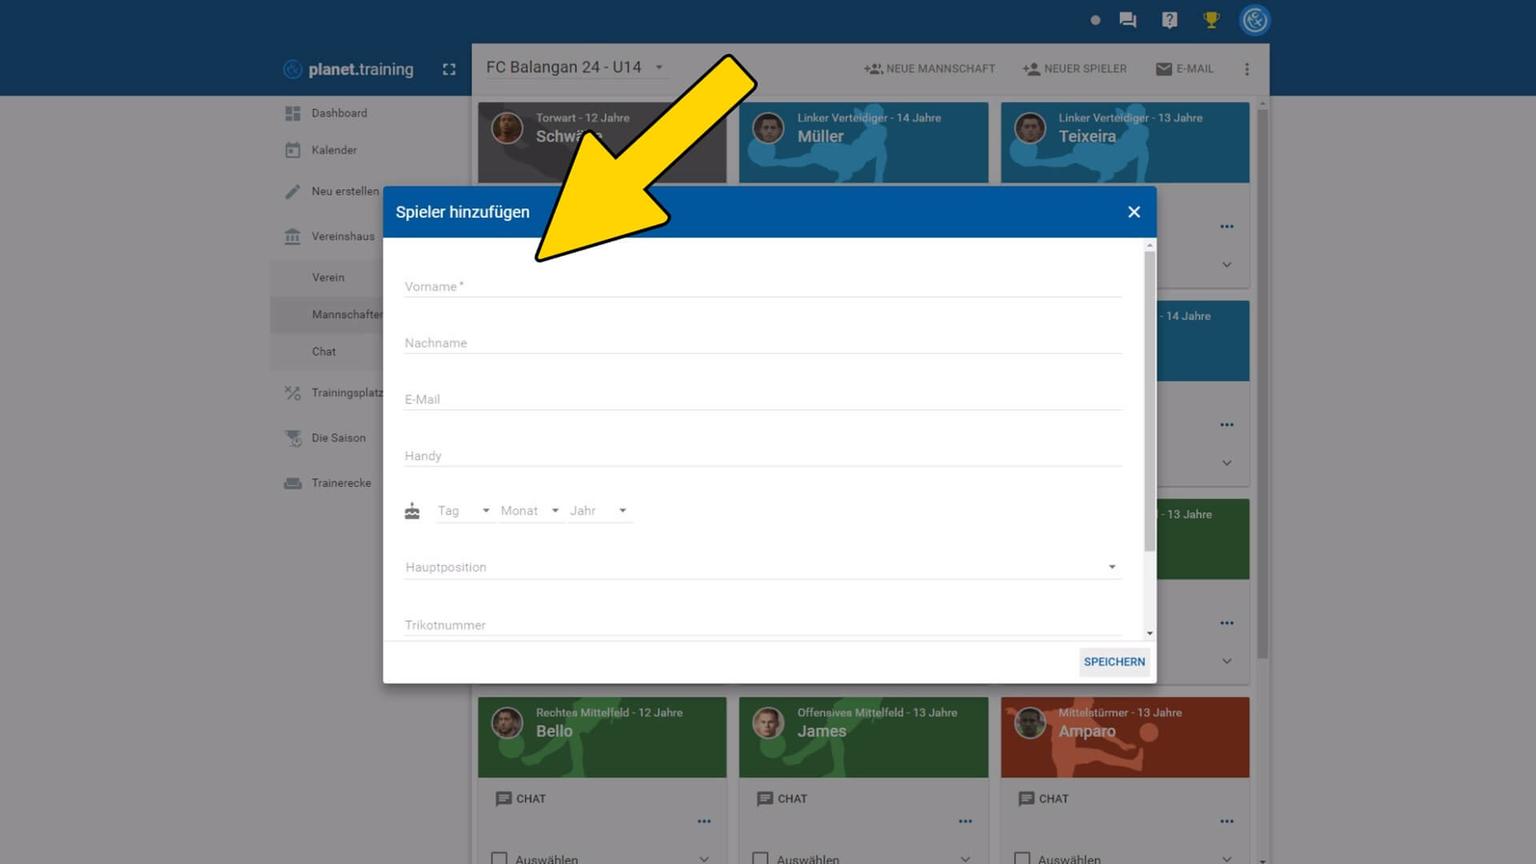This screenshot has height=864, width=1536.
Task: Click the Dashboard grid icon in sidebar
Action: pos(293,114)
